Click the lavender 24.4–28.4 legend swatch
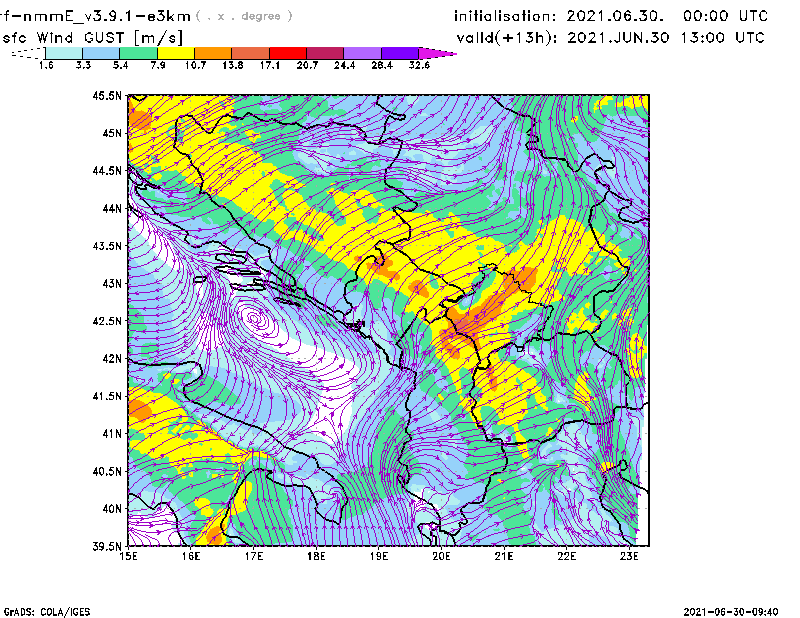Screen dimensions: 800x618 362,53
